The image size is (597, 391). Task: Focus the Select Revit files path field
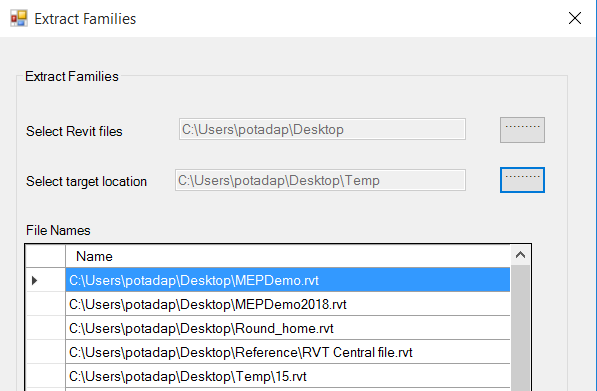pos(322,129)
